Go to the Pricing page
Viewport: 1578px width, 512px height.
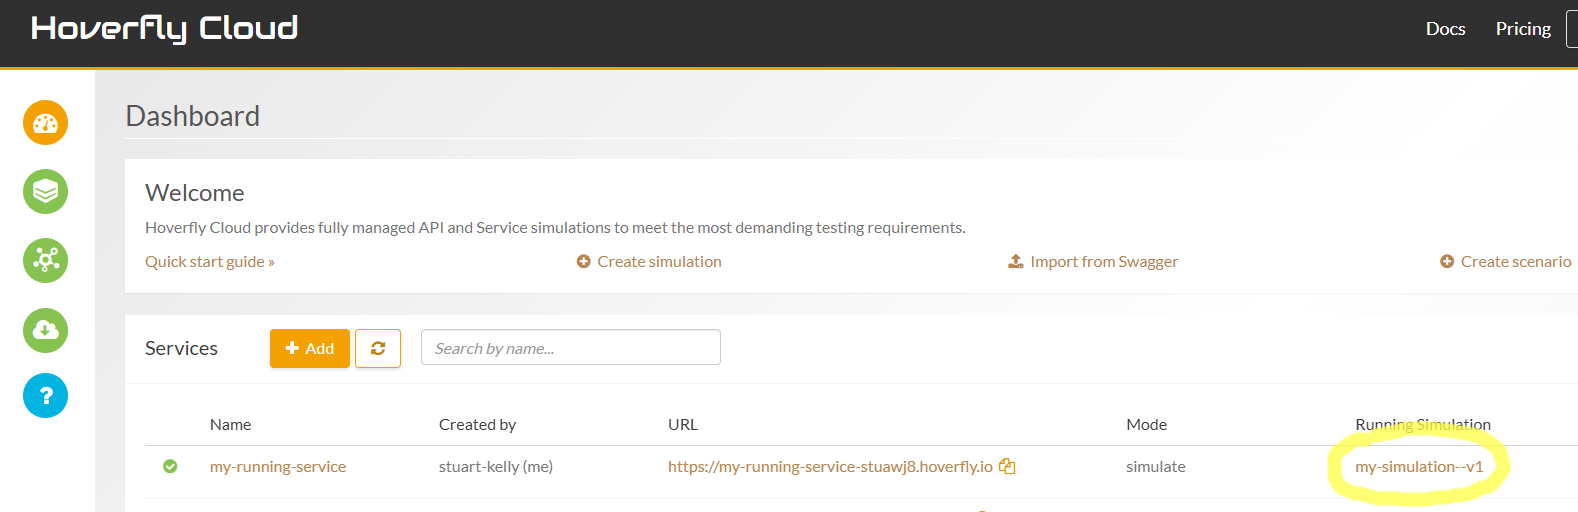1523,29
